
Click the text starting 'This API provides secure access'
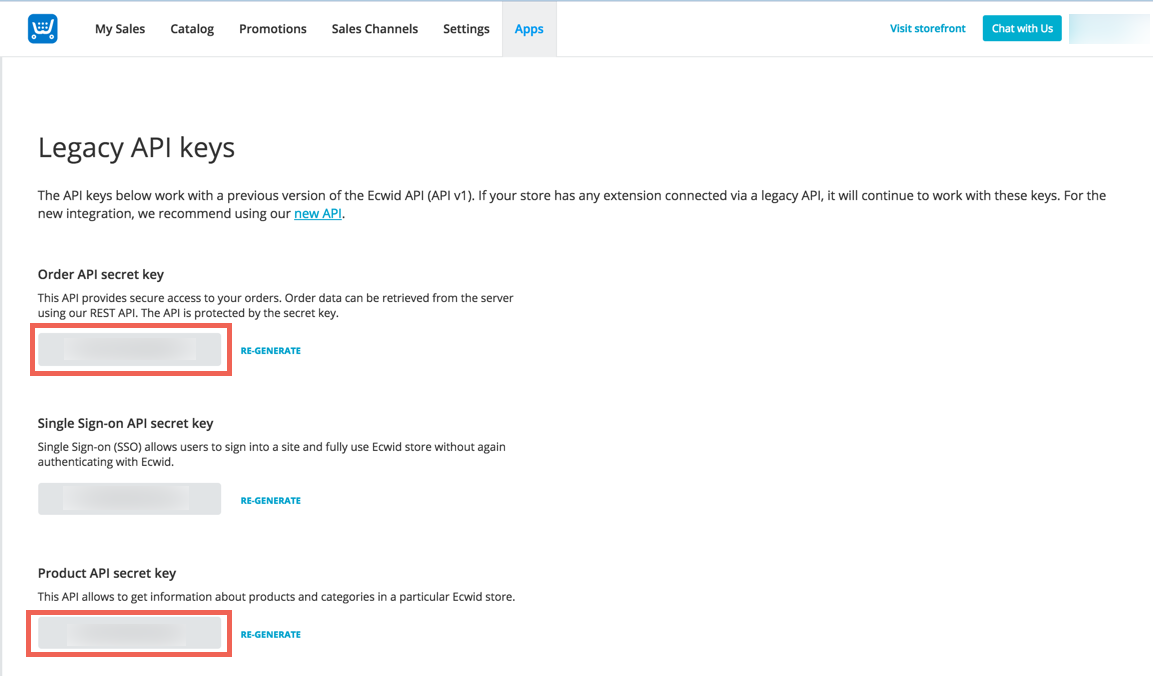276,305
